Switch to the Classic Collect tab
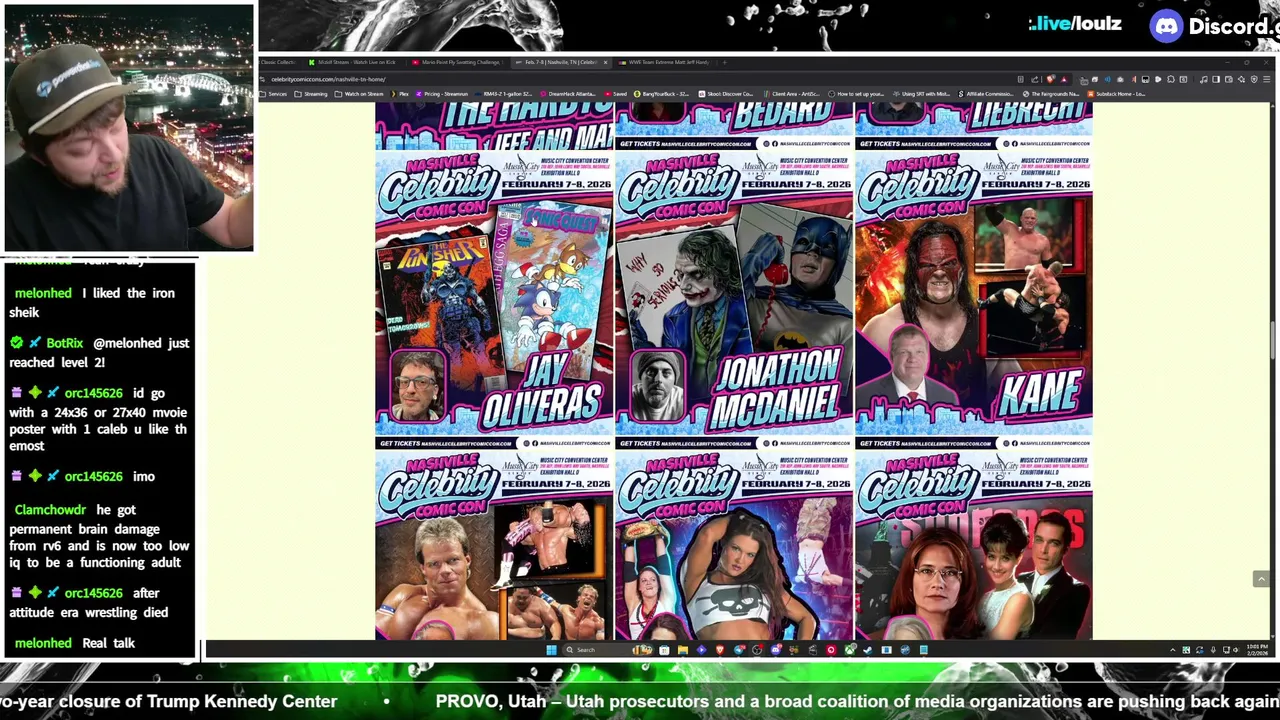This screenshot has height=720, width=1280. [278, 62]
